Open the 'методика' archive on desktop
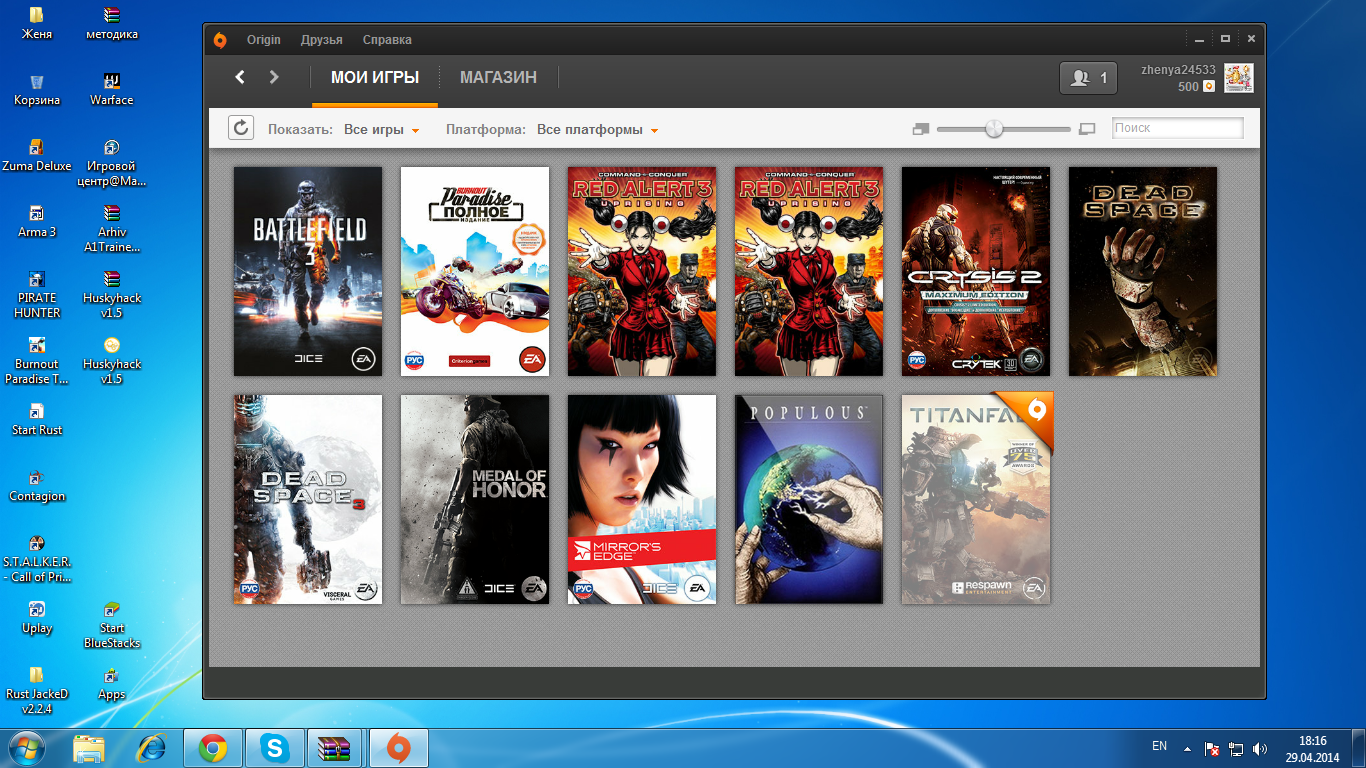 (112, 23)
